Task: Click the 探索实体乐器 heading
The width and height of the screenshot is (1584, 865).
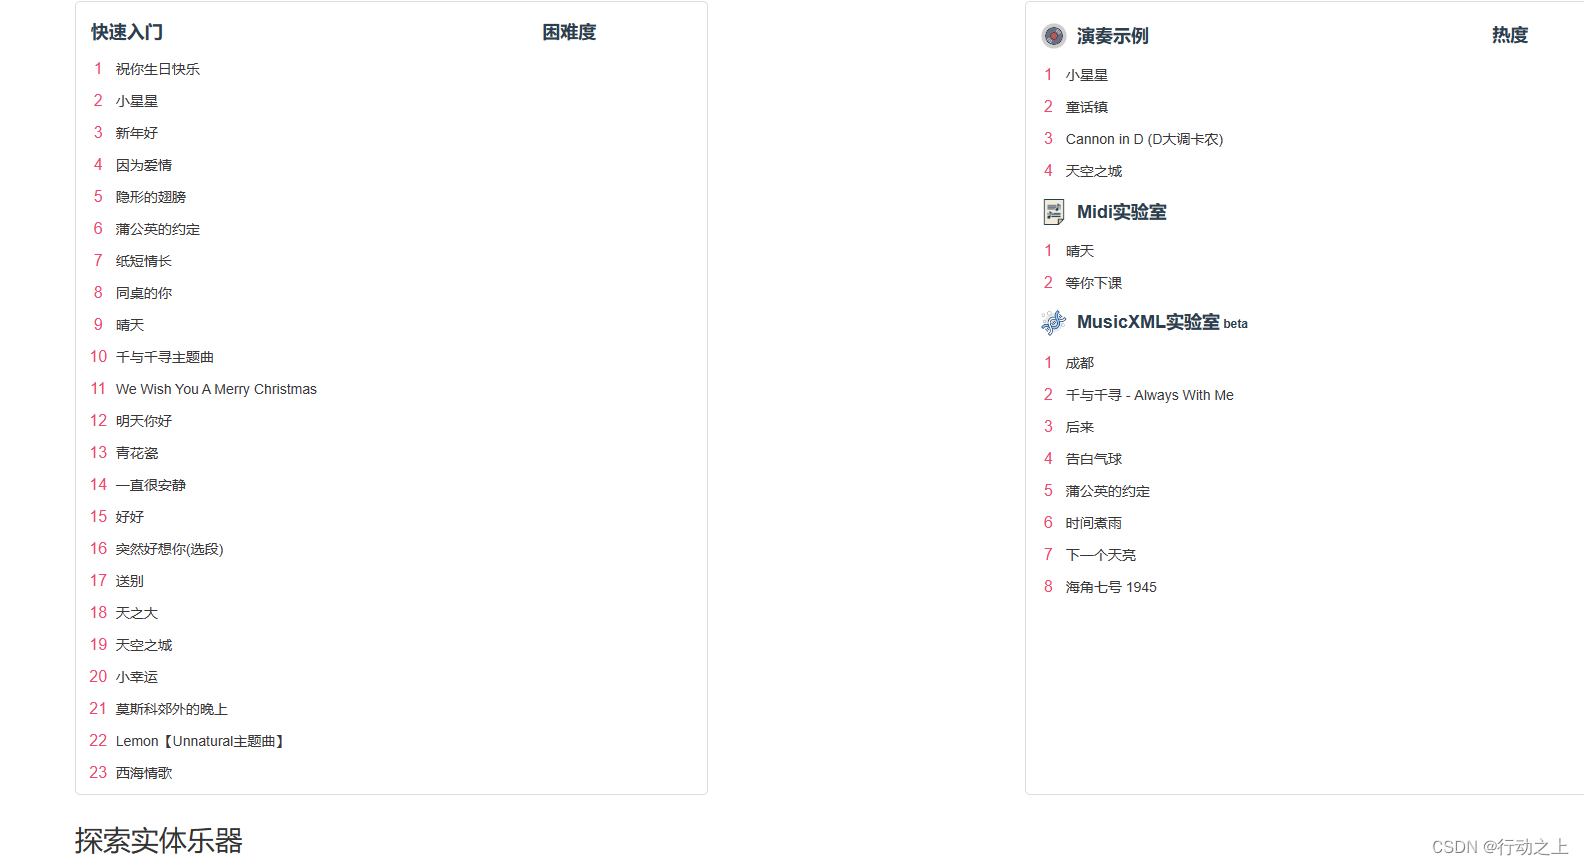Action: (x=159, y=841)
